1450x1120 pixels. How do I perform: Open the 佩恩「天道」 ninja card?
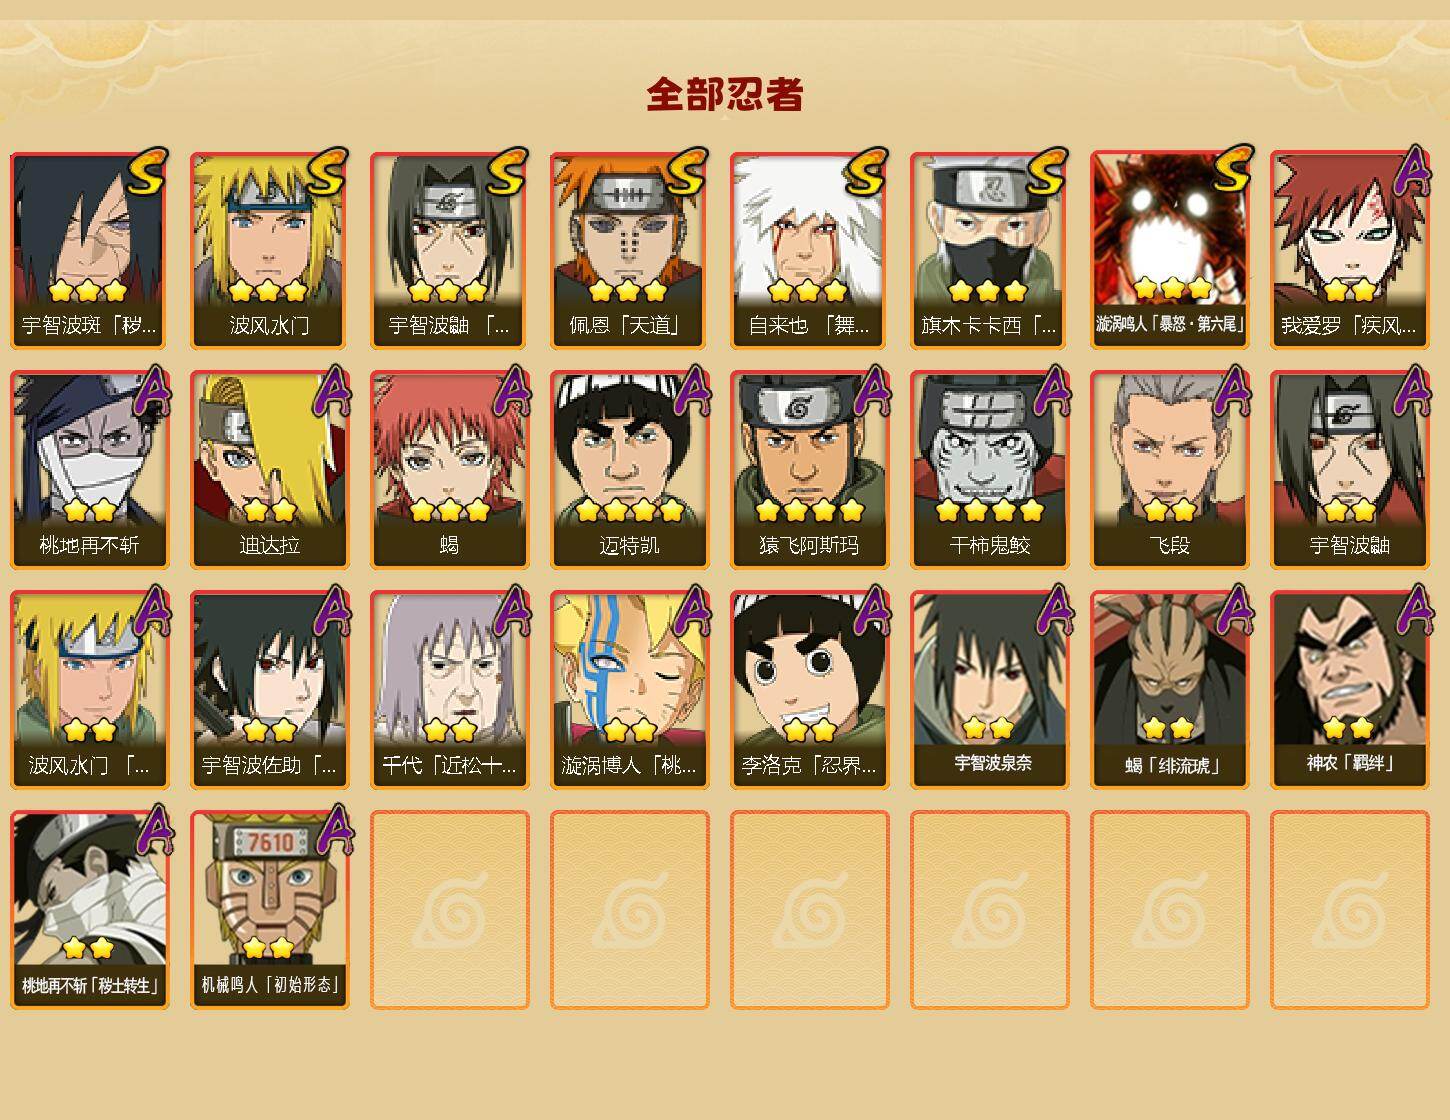[629, 250]
